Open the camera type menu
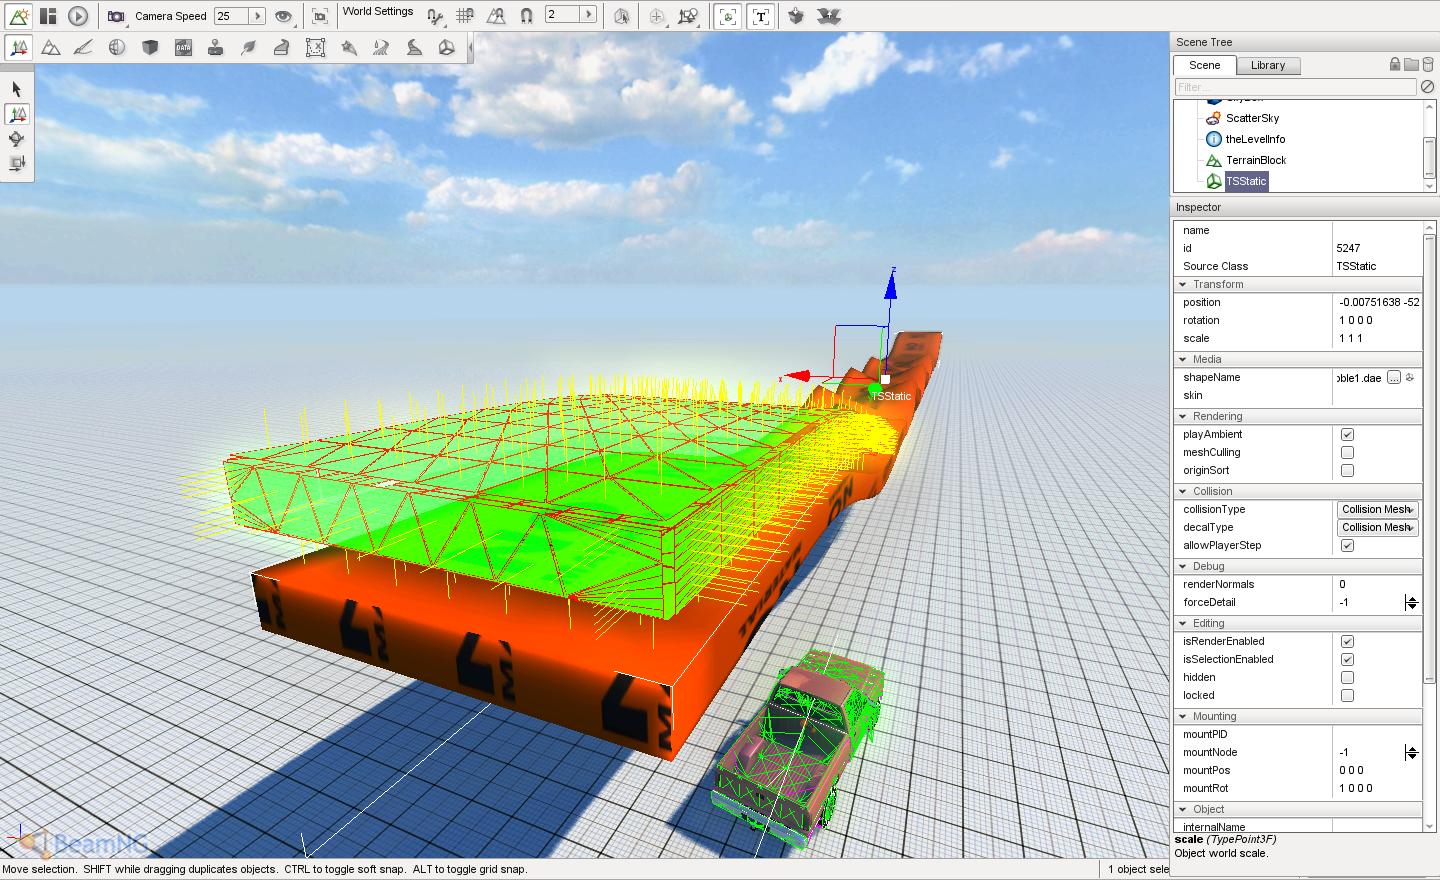Image resolution: width=1440 pixels, height=880 pixels. click(x=116, y=16)
